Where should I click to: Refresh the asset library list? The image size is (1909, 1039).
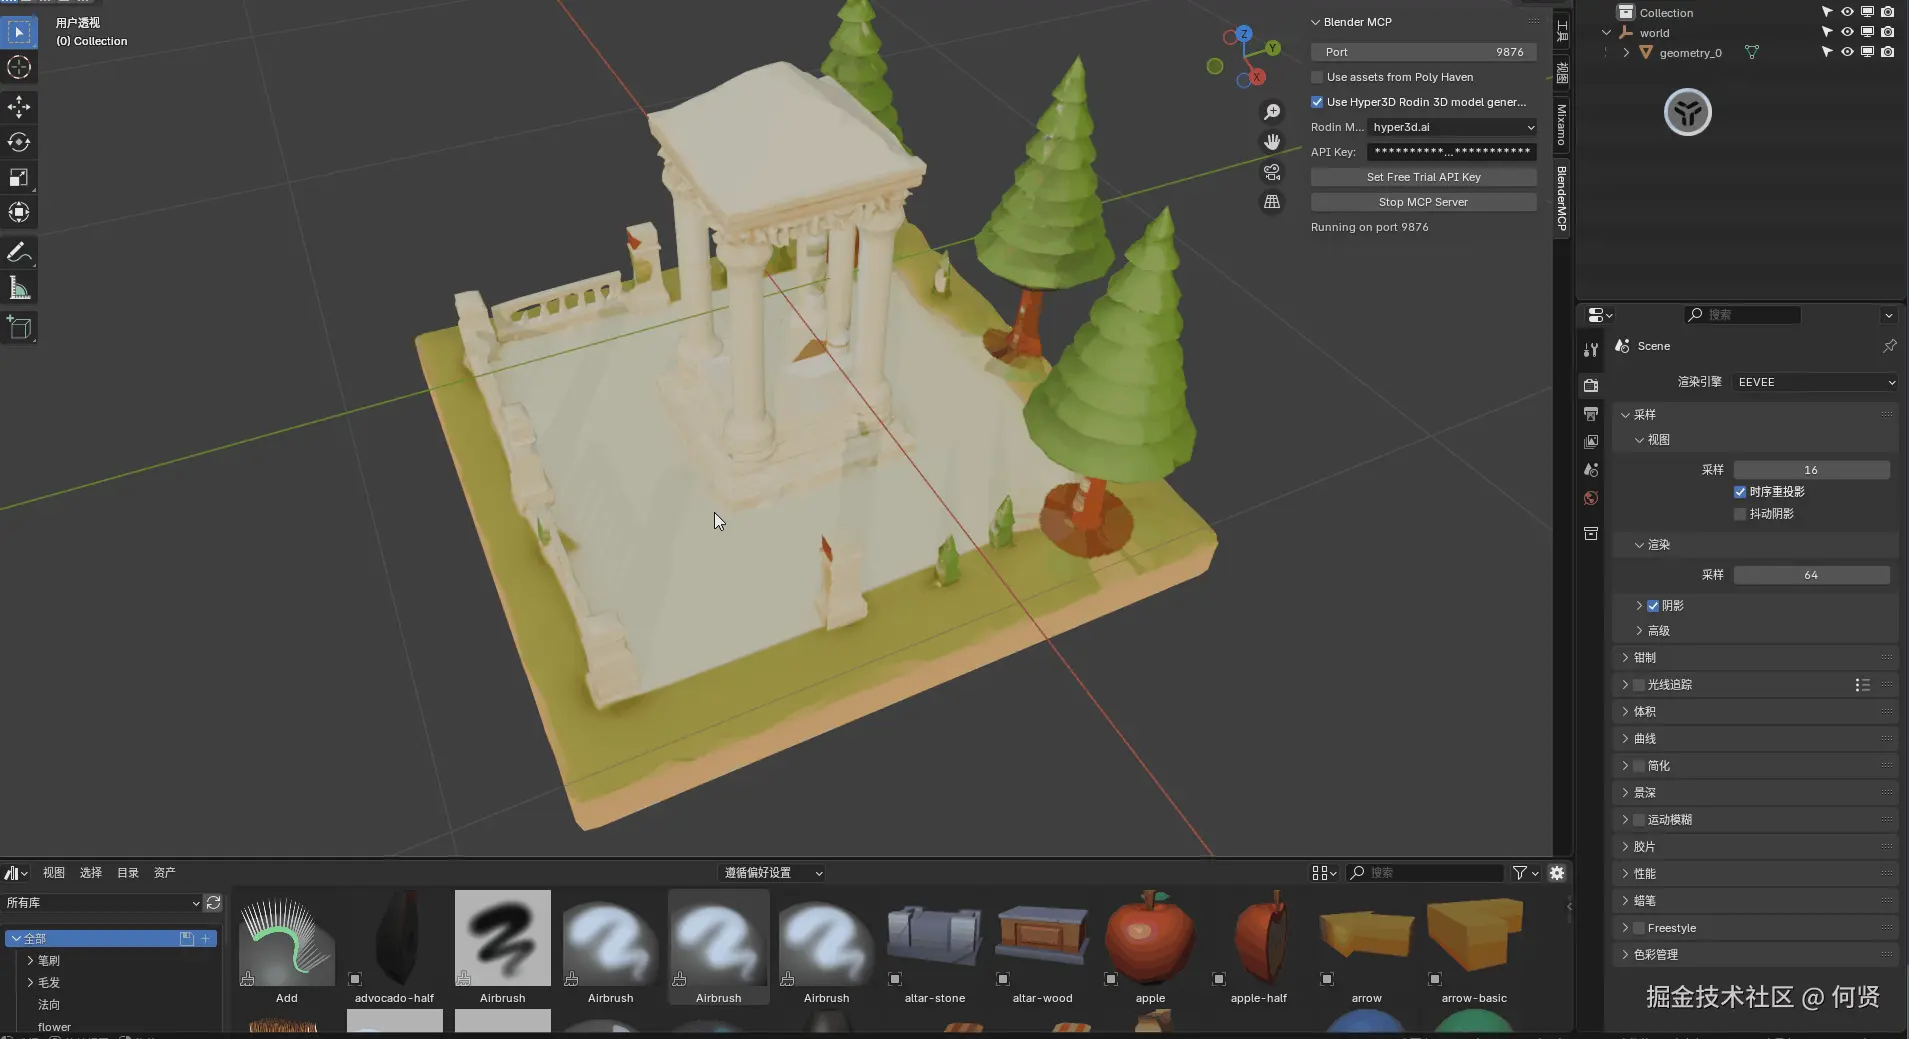click(213, 903)
